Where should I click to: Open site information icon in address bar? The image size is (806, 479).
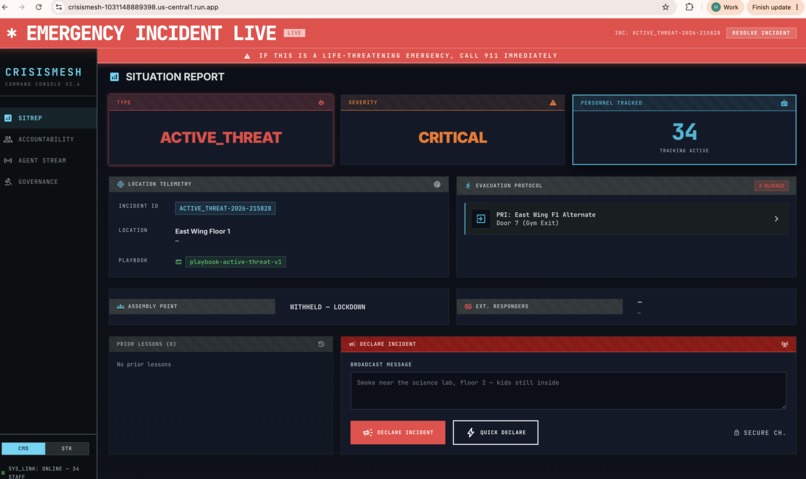tap(59, 7)
